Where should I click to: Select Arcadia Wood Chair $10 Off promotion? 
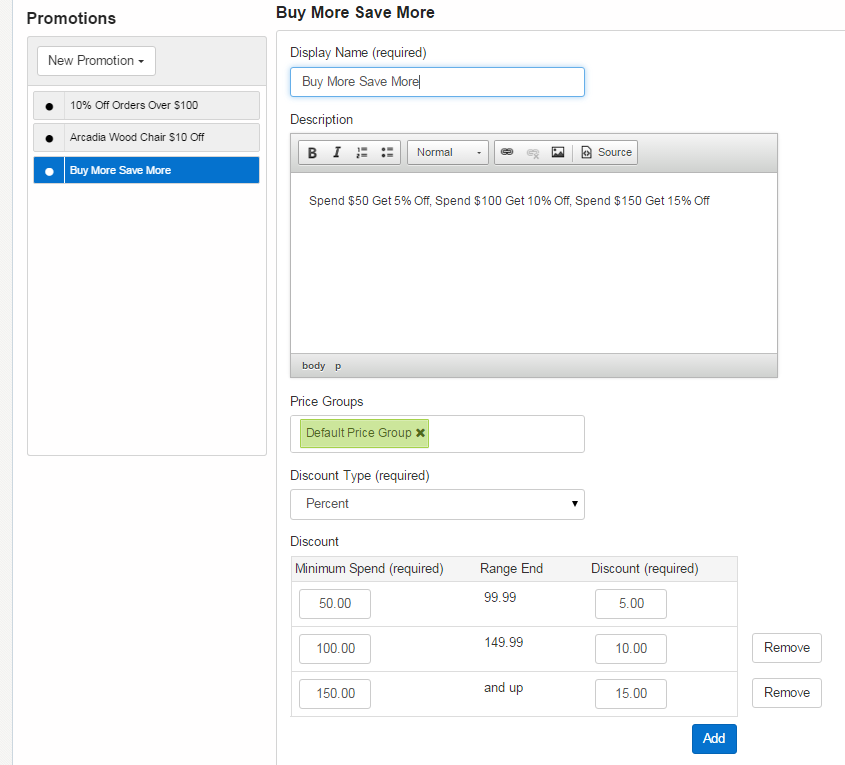(x=162, y=137)
